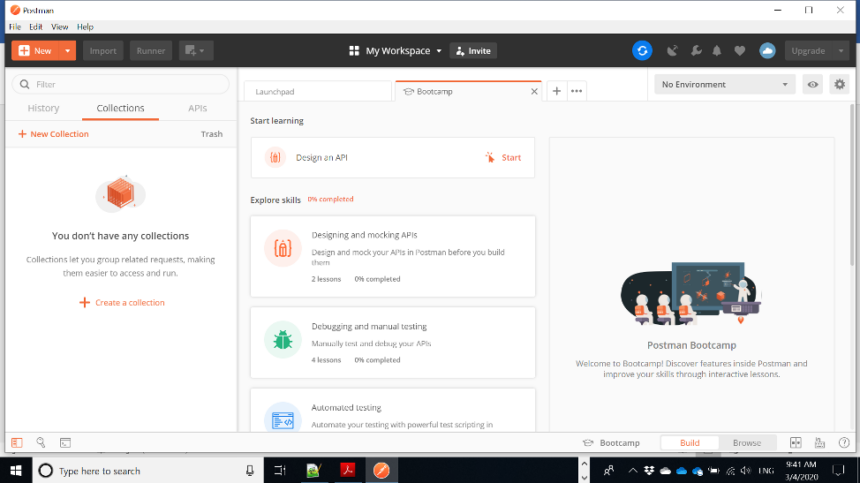Switch to the Launchpad tab
Viewport: 860px width, 483px height.
point(318,92)
